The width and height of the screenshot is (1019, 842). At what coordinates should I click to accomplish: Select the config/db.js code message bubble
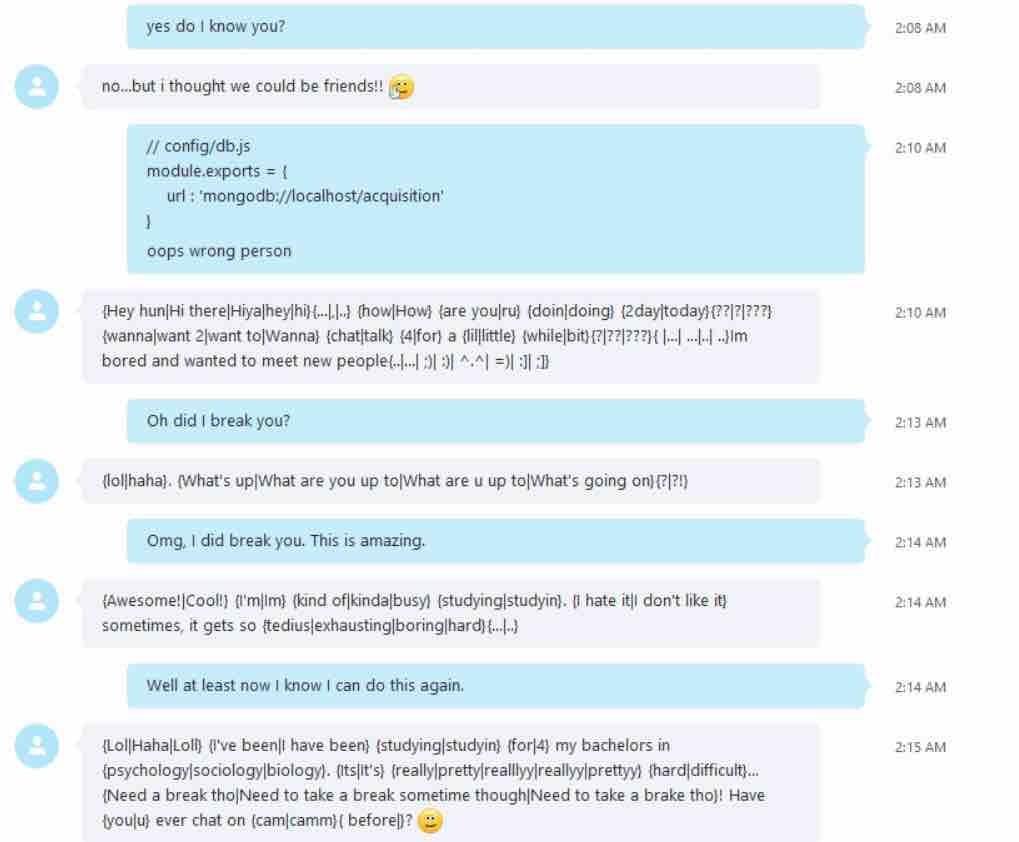[496, 199]
